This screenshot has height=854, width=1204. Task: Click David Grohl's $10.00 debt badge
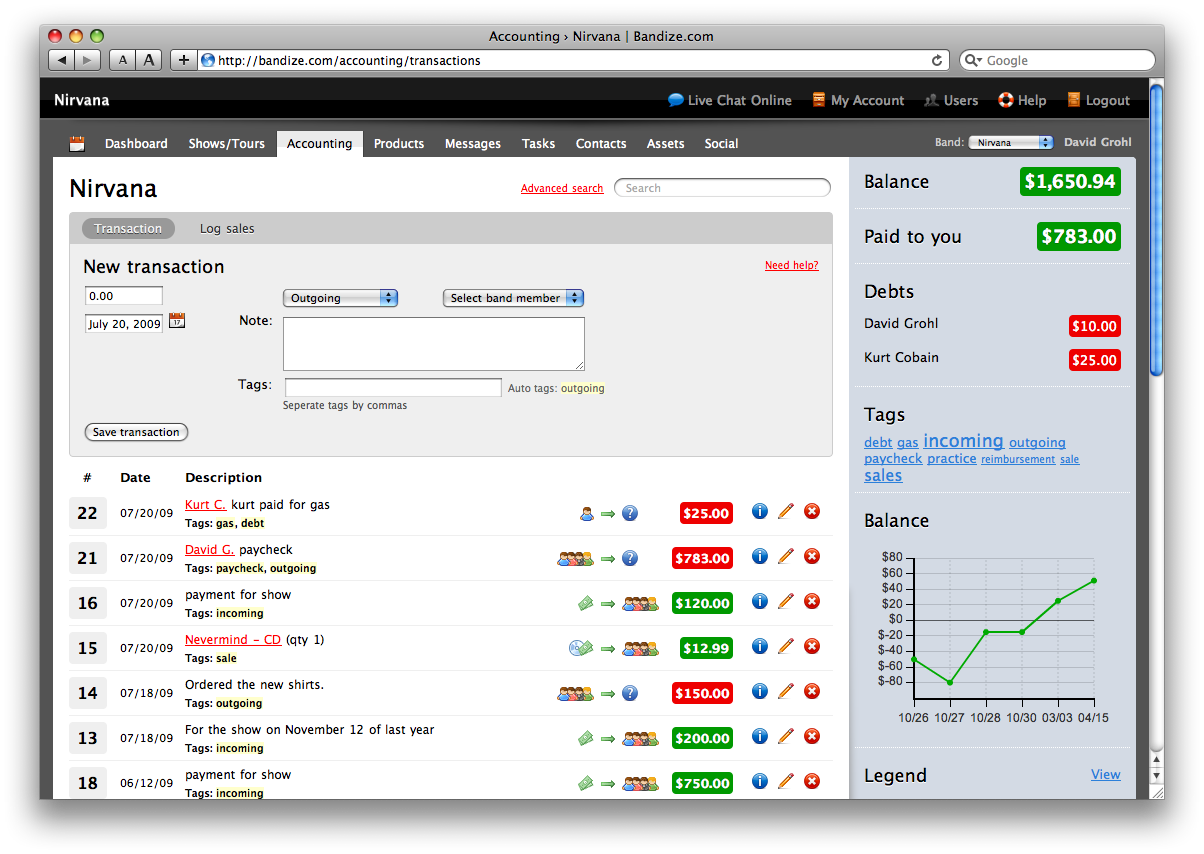pyautogui.click(x=1095, y=326)
